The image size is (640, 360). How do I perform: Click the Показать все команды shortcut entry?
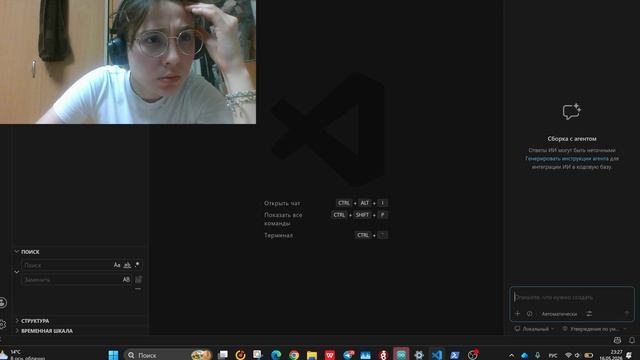[283, 219]
